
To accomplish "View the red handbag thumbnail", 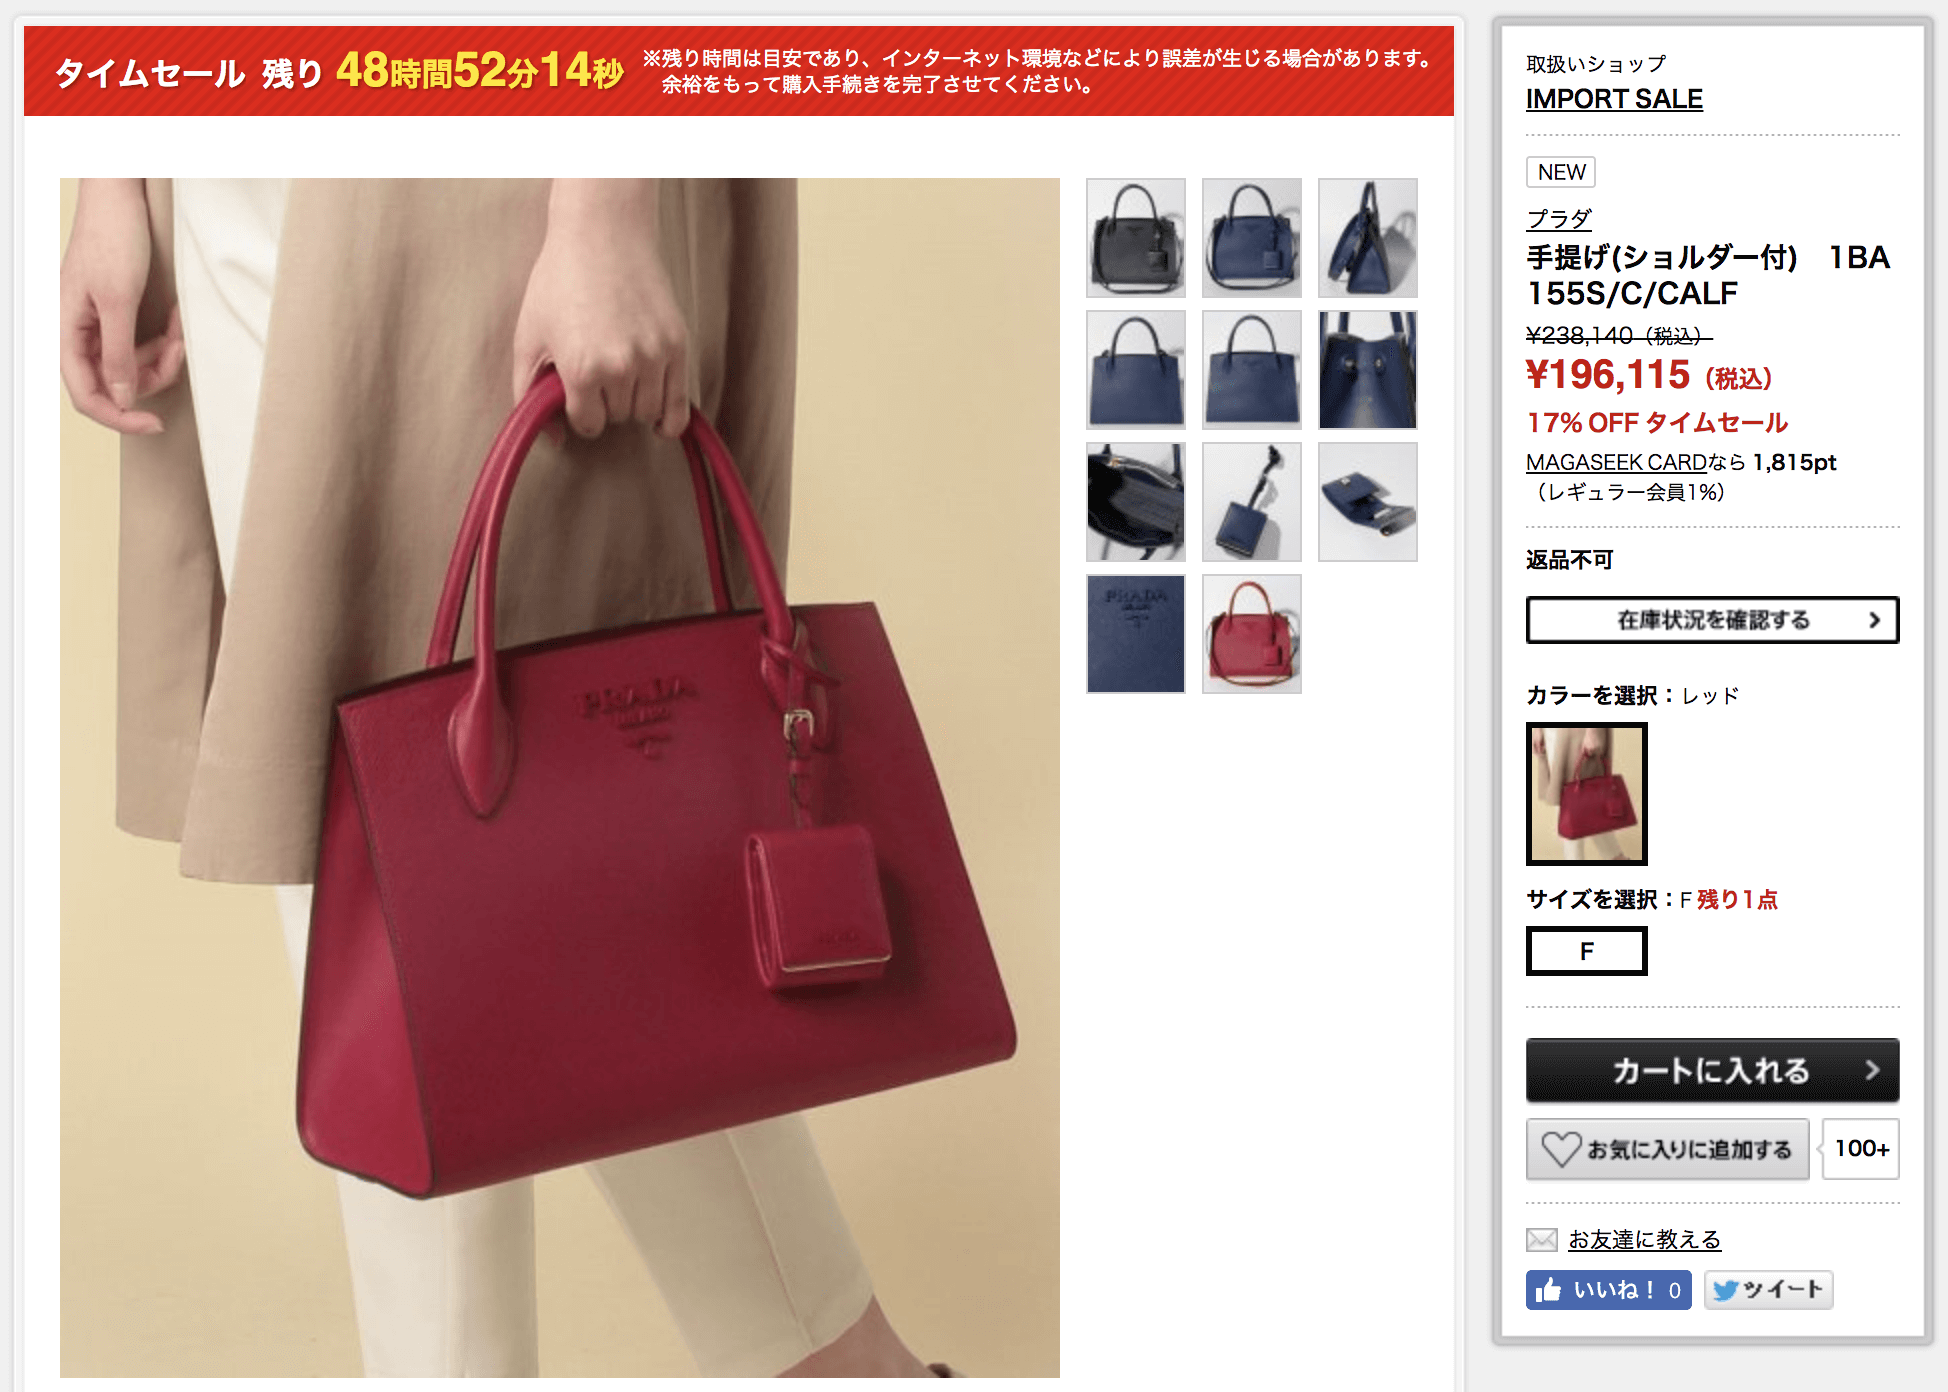I will click(1252, 634).
